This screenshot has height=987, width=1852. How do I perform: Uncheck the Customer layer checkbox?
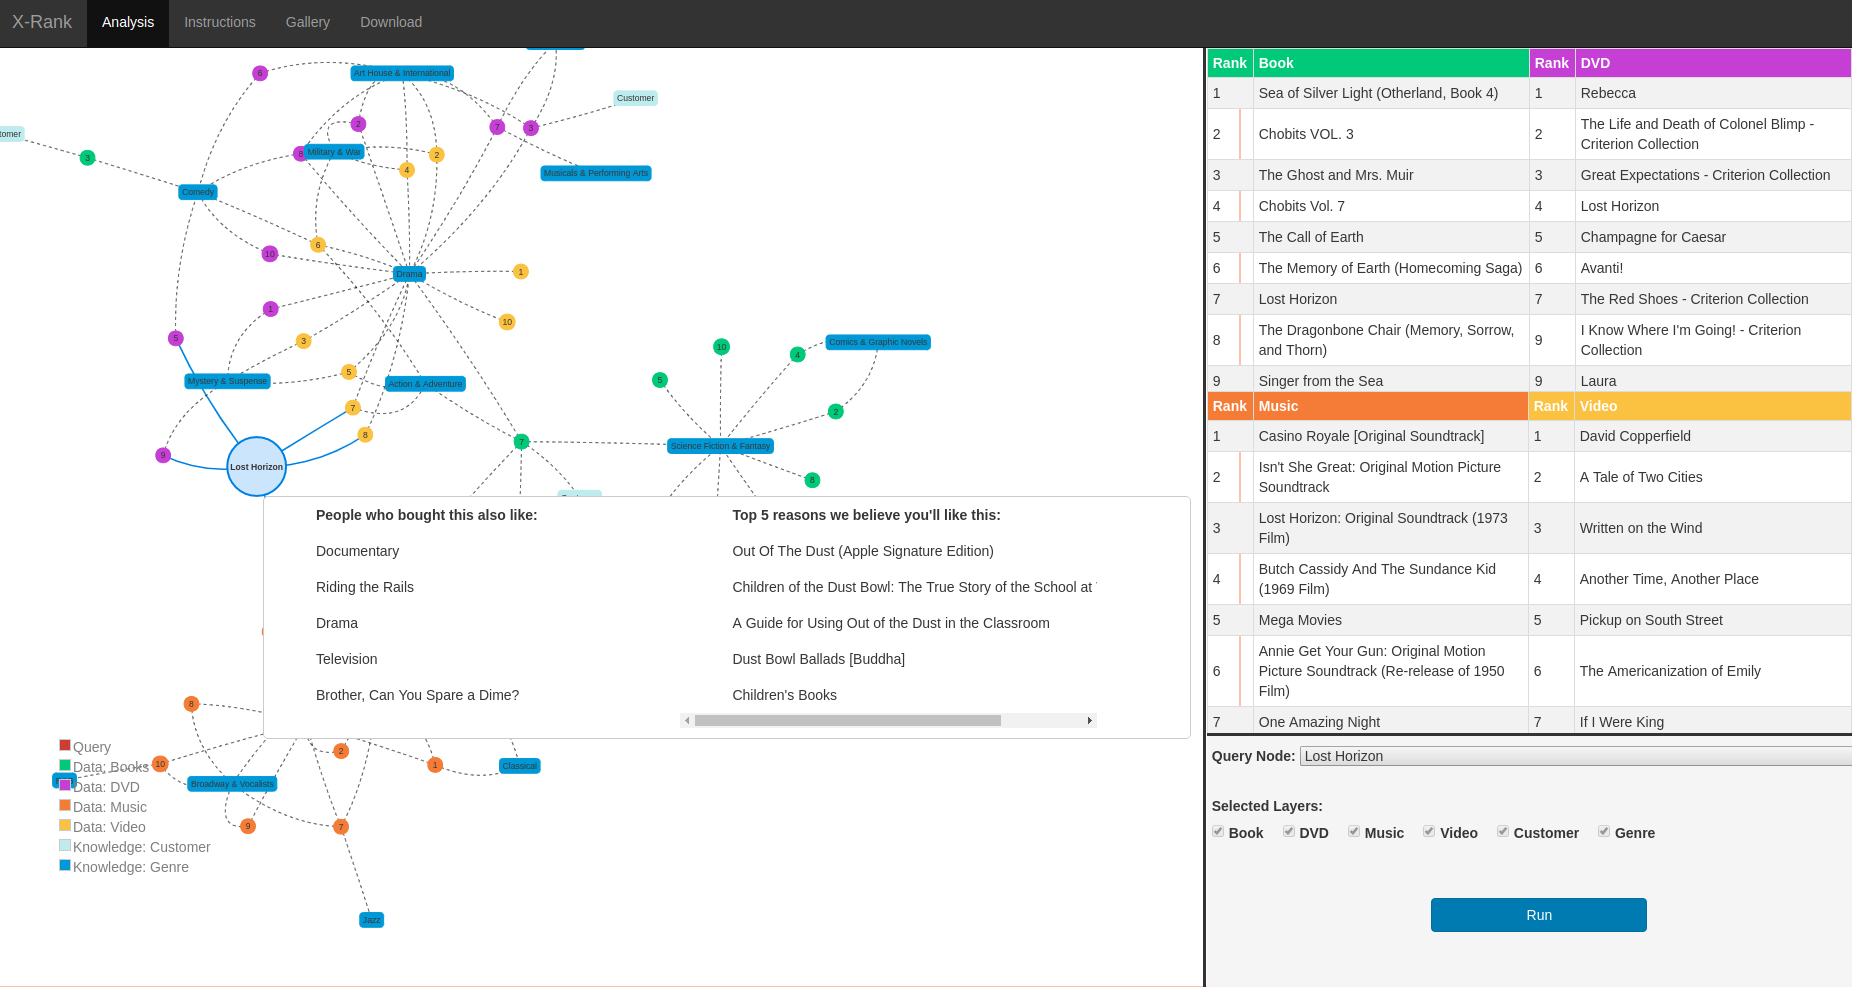pos(1503,832)
